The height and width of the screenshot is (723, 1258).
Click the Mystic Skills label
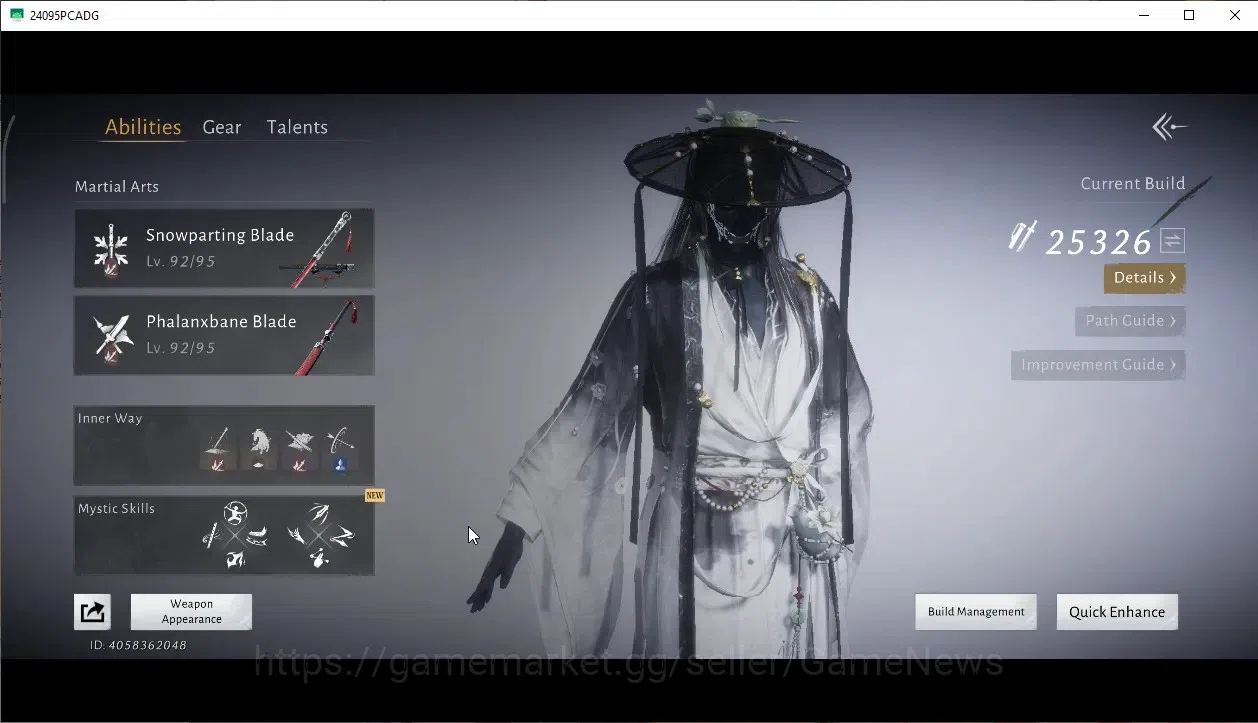116,508
